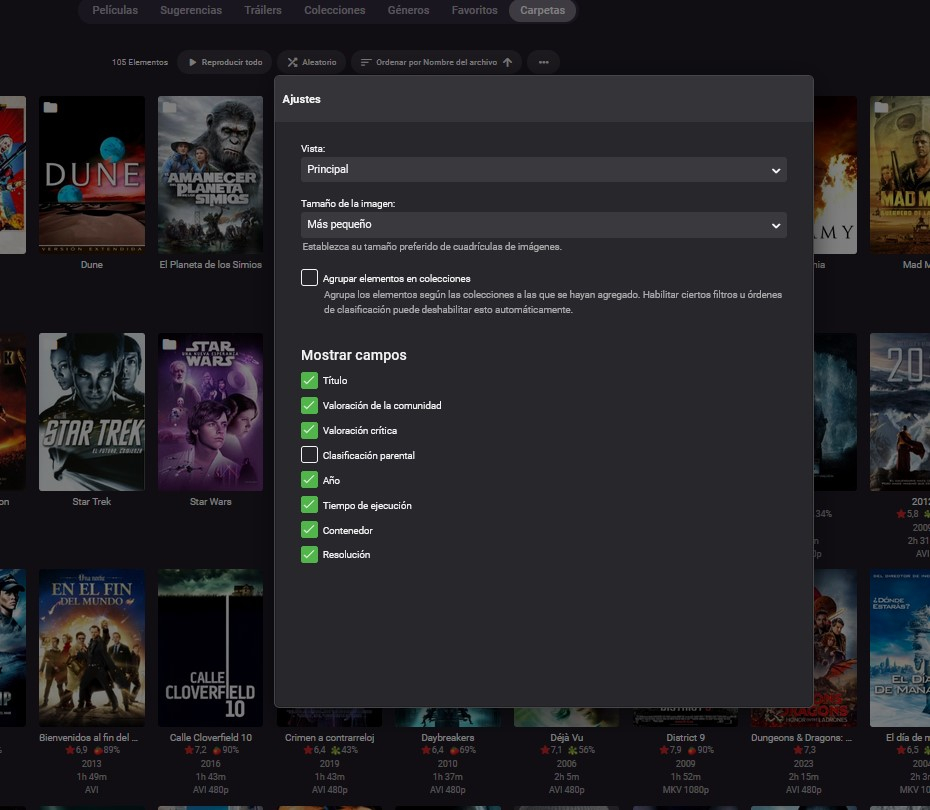Toggle Tiempo de ejecución checkbox
930x810 pixels.
310,505
